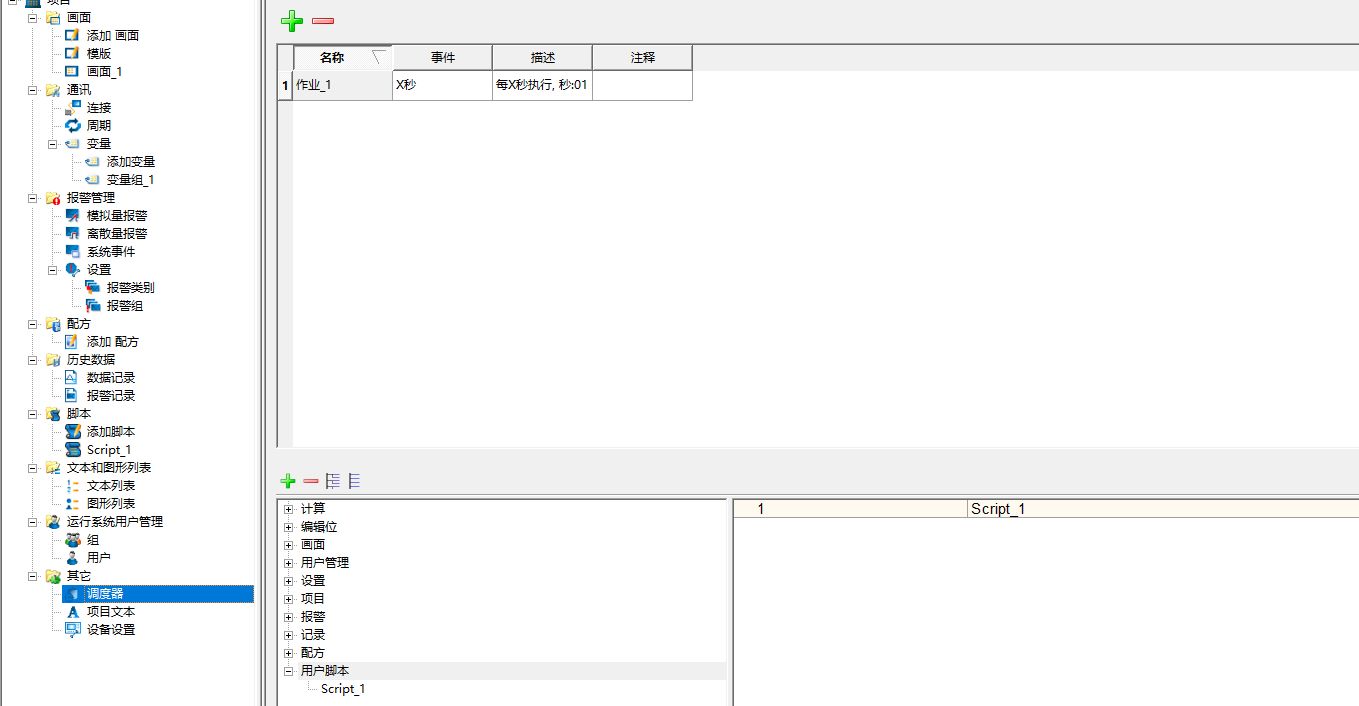Screen dimensions: 1359x706
Task: Click the 连接 connection icon
Action: pyautogui.click(x=72, y=107)
